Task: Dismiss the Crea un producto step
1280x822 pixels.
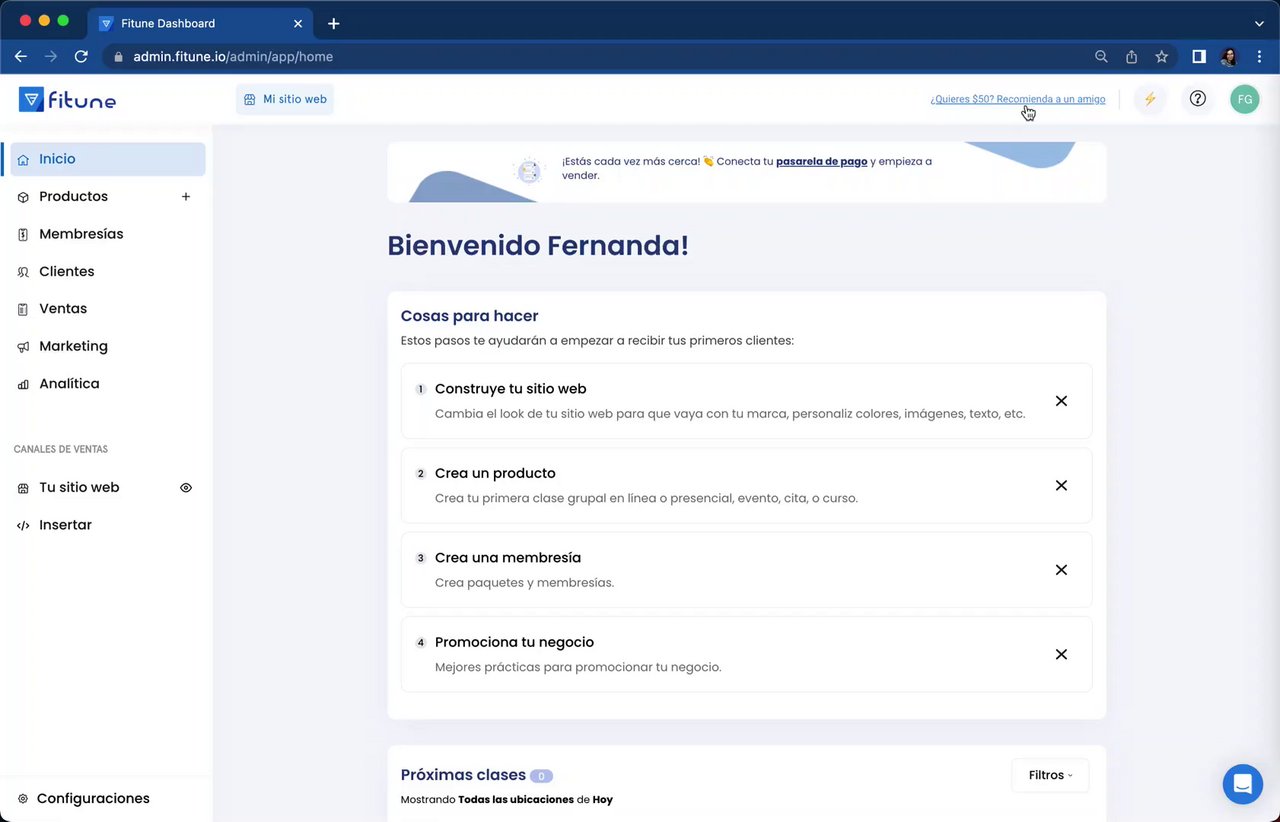Action: 1061,485
